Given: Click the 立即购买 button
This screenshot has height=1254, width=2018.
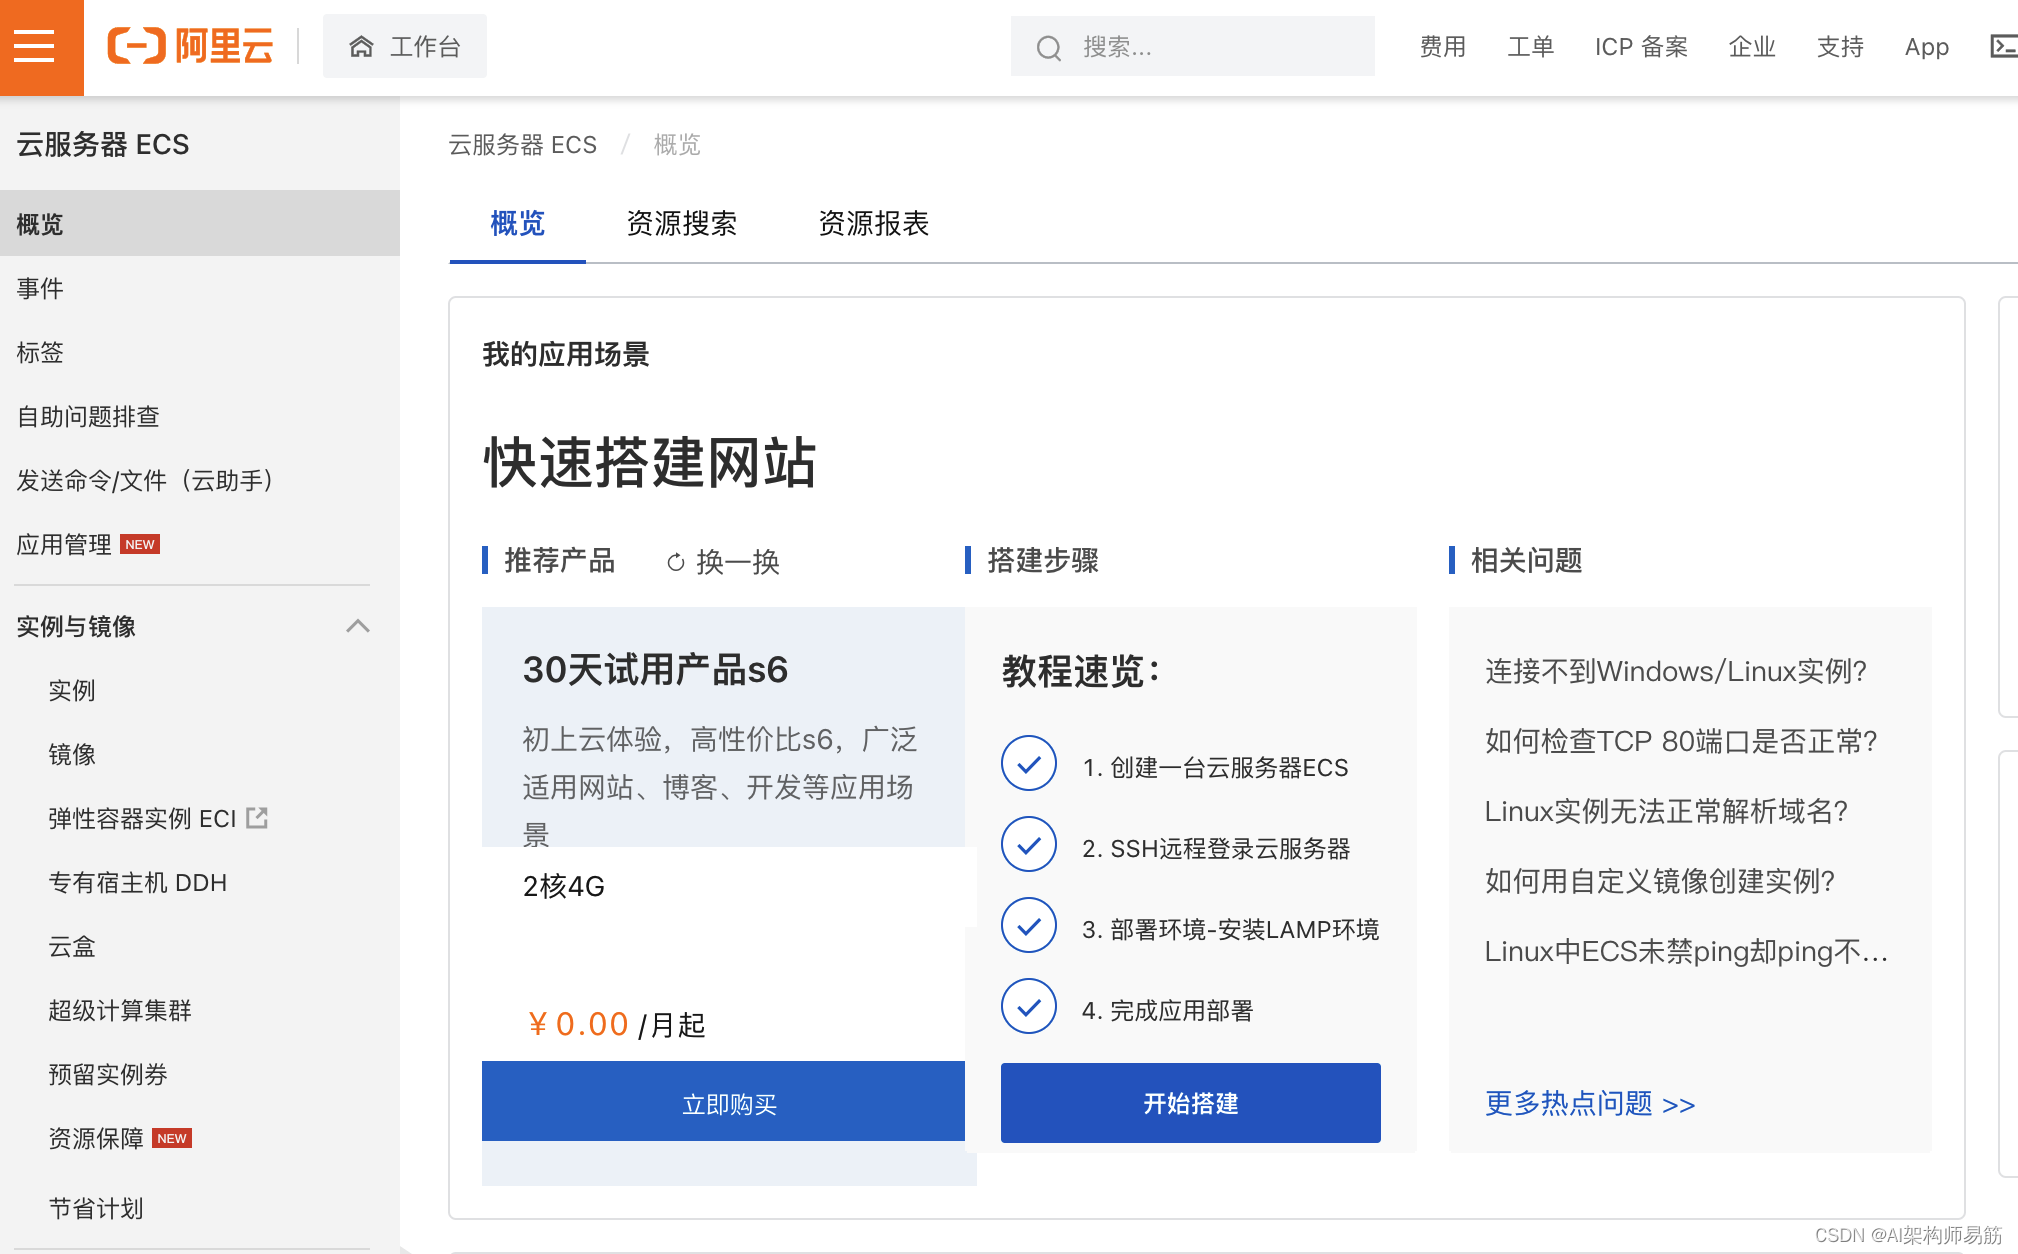Looking at the screenshot, I should coord(723,1102).
